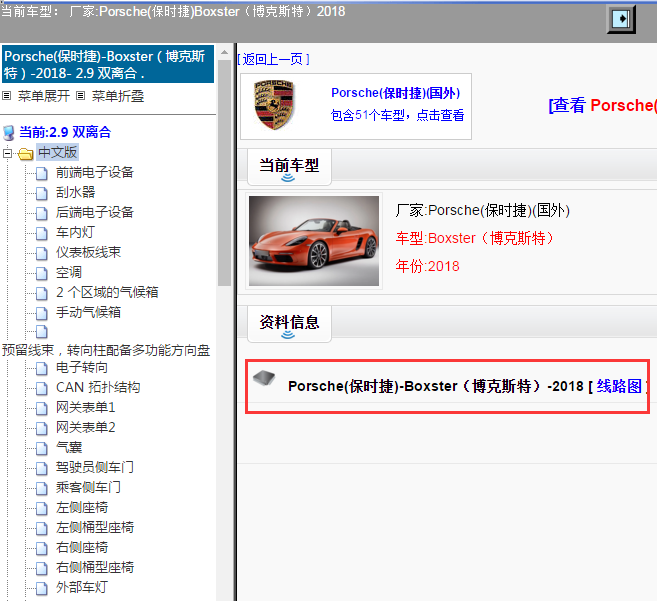Click the left panel scrollbar up arrow

[225, 52]
